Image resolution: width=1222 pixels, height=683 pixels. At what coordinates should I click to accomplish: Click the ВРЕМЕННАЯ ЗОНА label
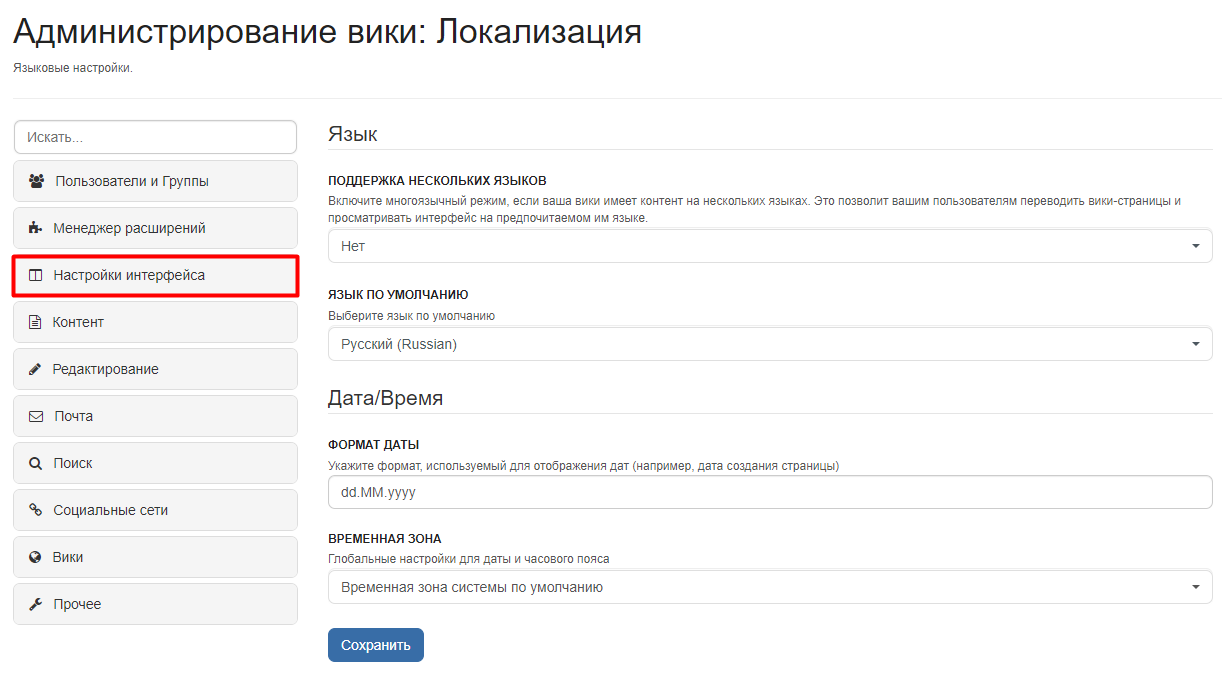point(385,539)
